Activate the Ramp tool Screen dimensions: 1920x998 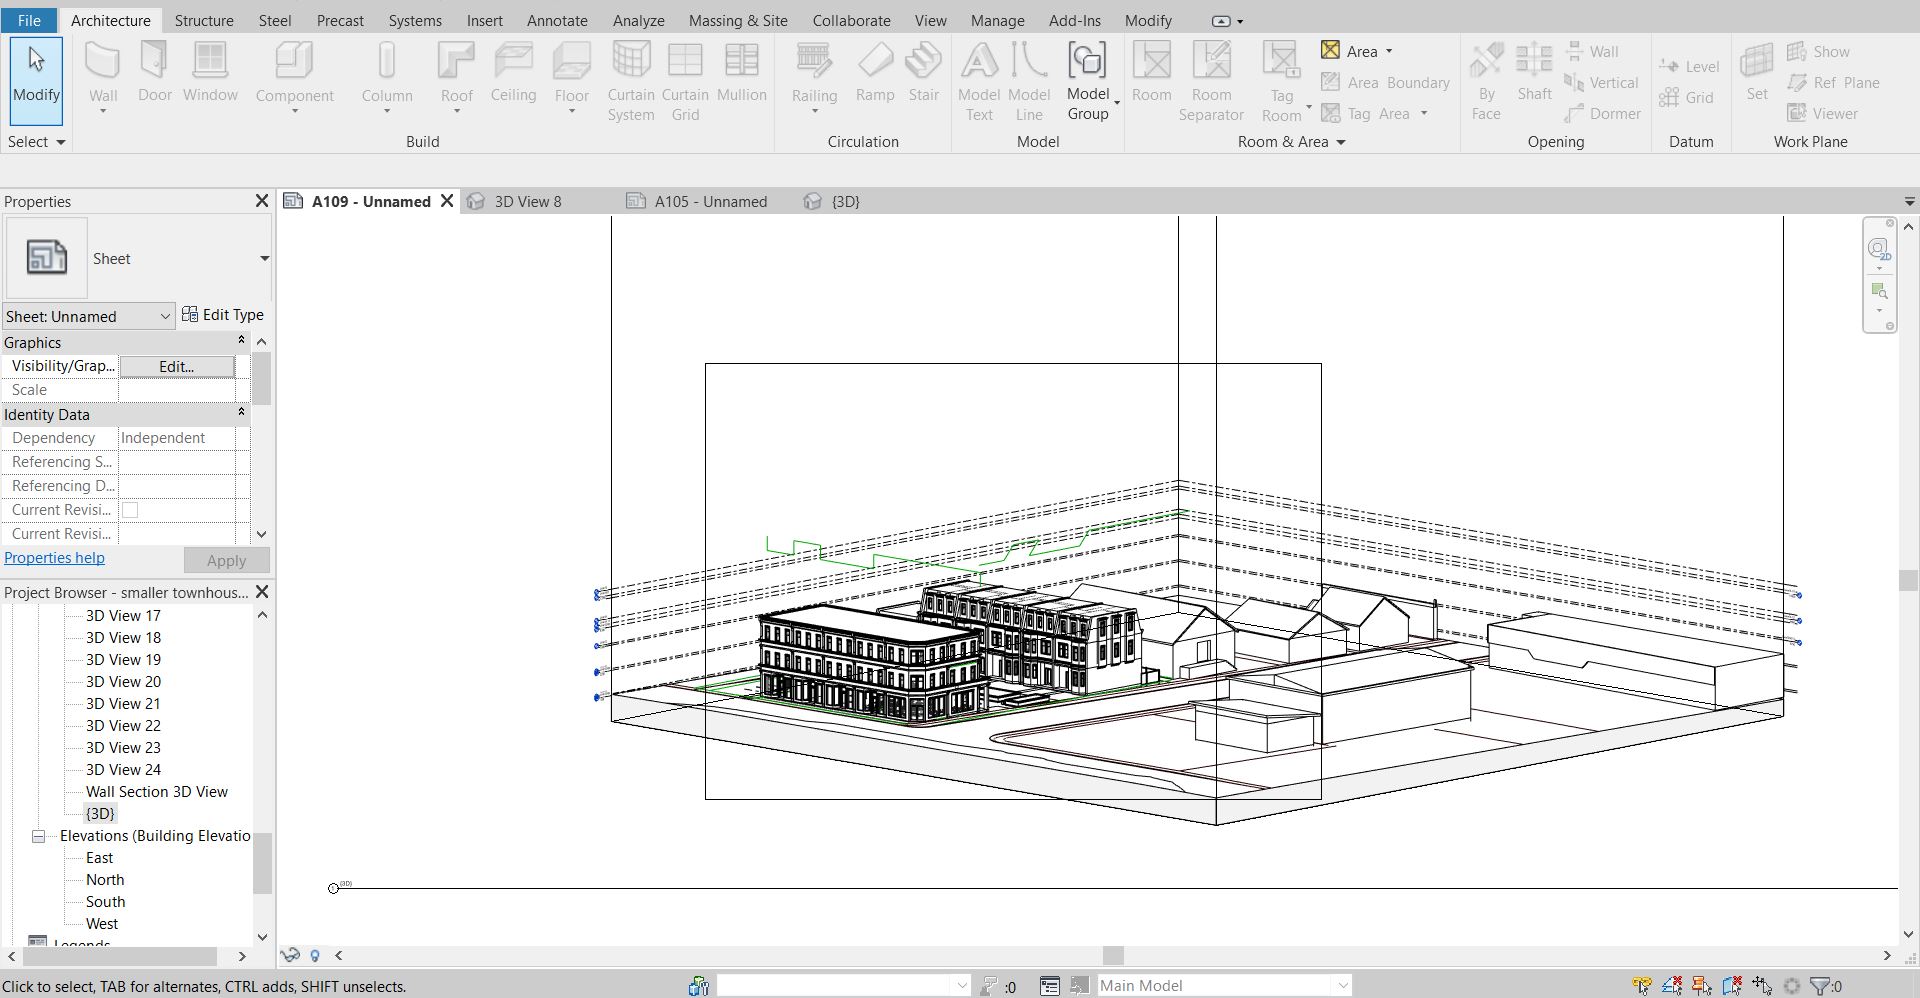875,73
